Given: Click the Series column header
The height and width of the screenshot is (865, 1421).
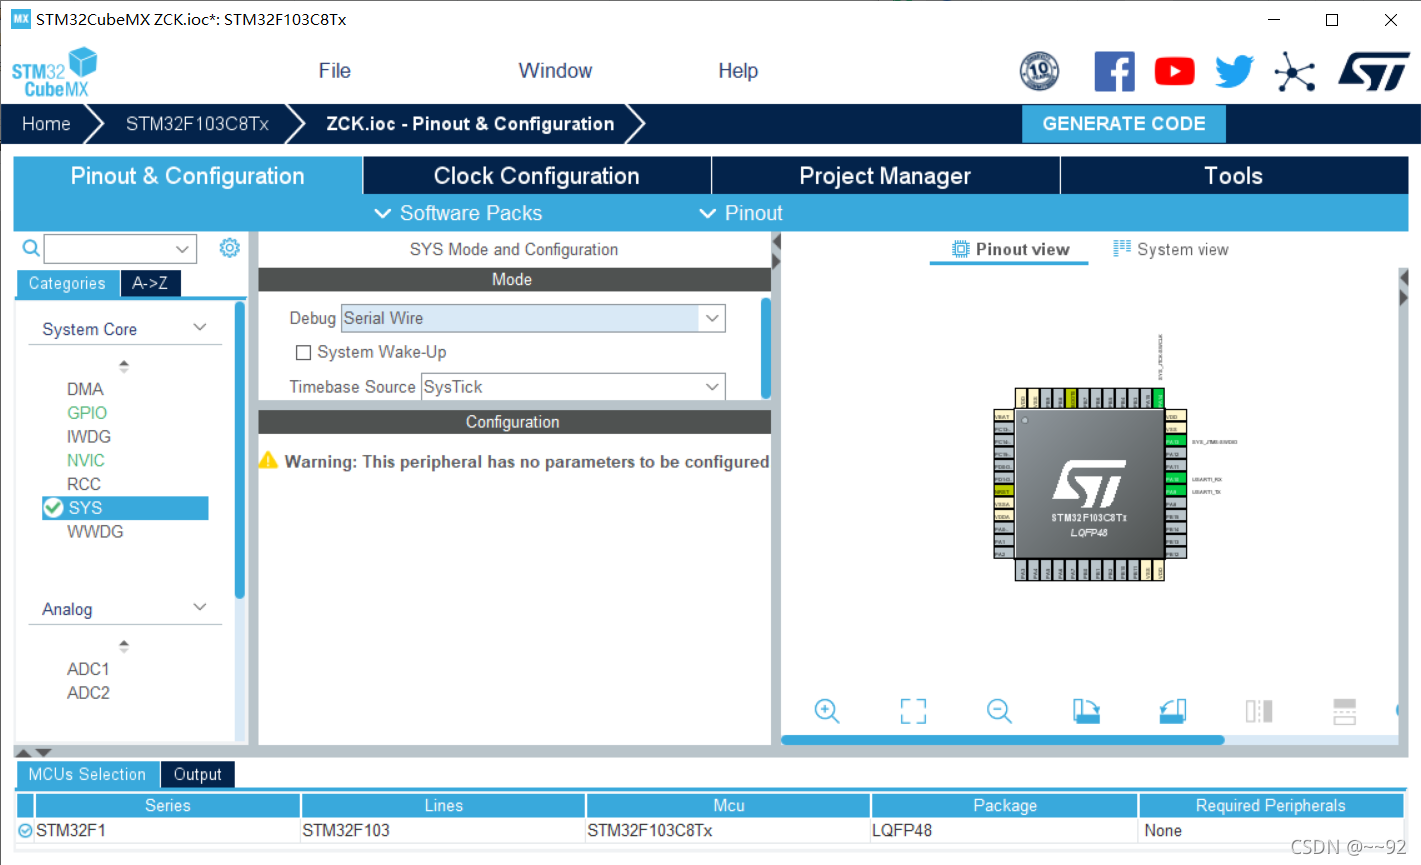Looking at the screenshot, I should [167, 805].
